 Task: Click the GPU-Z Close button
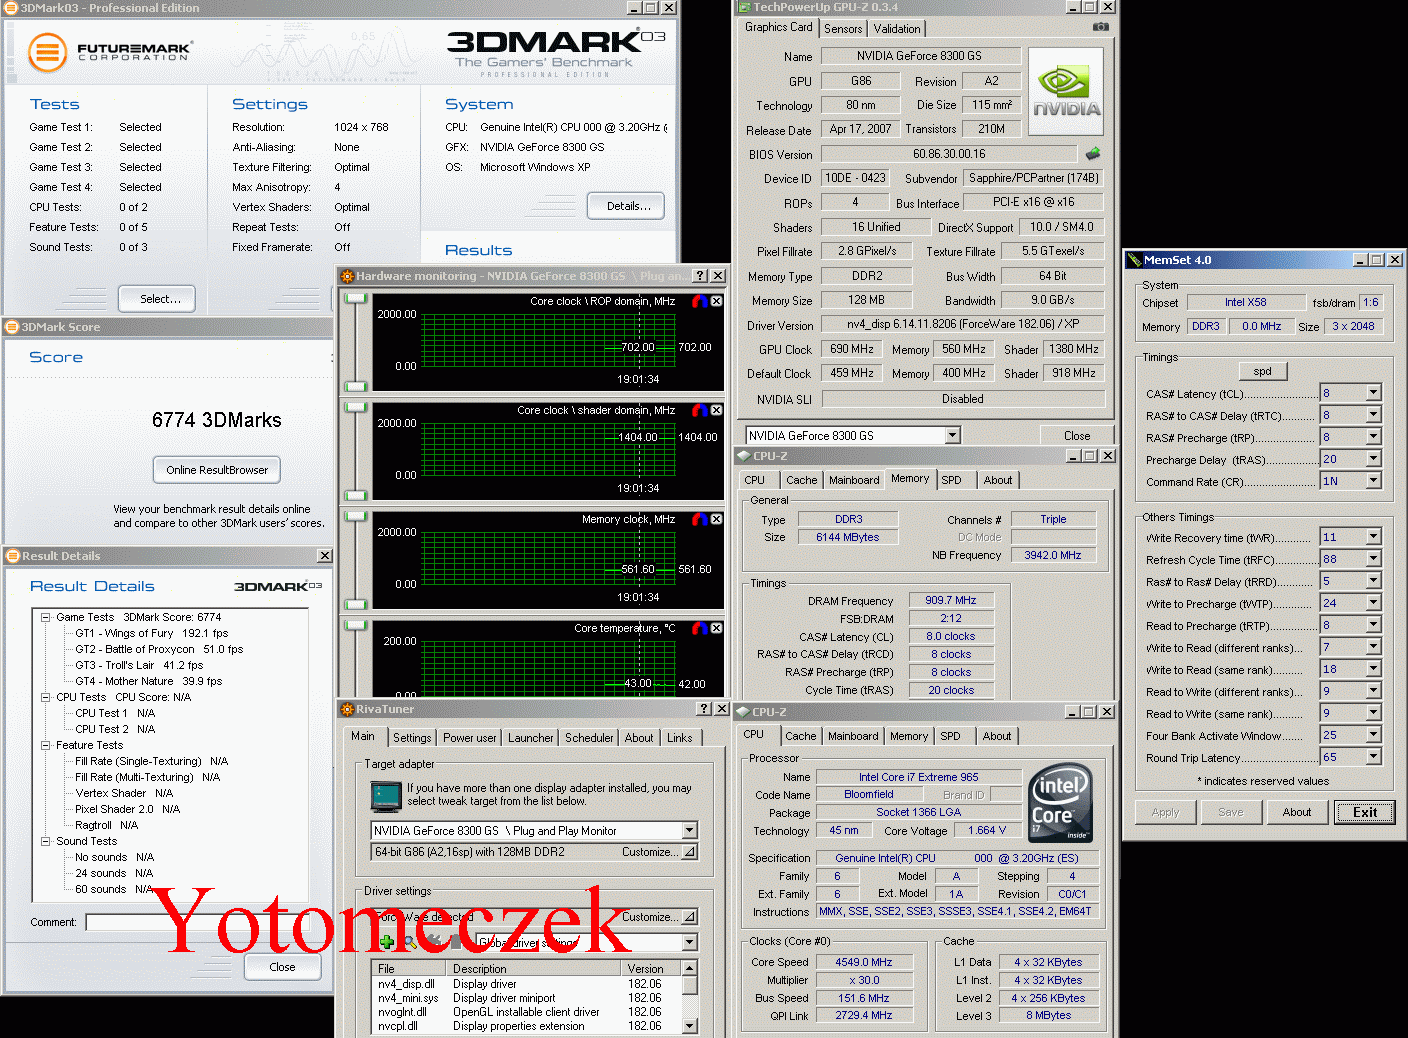[1077, 436]
